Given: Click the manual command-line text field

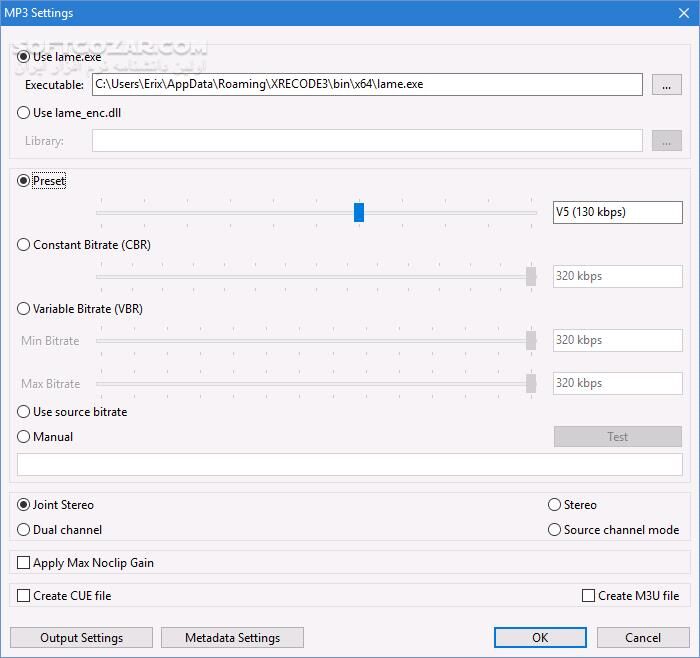Looking at the screenshot, I should click(x=350, y=464).
